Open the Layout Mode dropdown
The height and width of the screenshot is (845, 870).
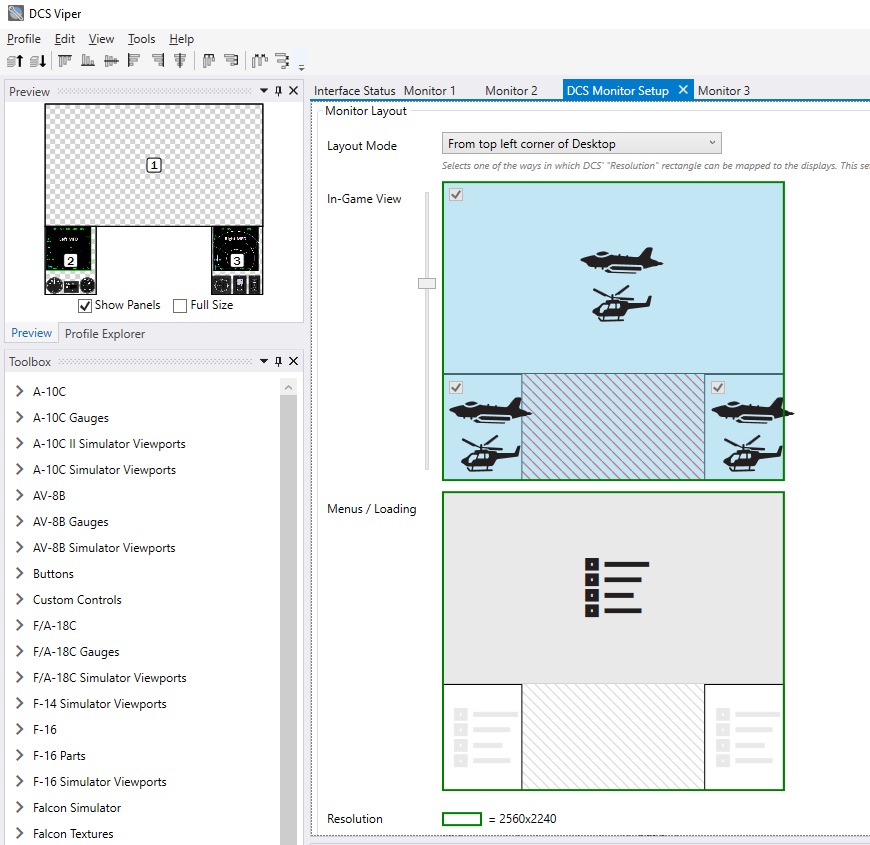581,144
